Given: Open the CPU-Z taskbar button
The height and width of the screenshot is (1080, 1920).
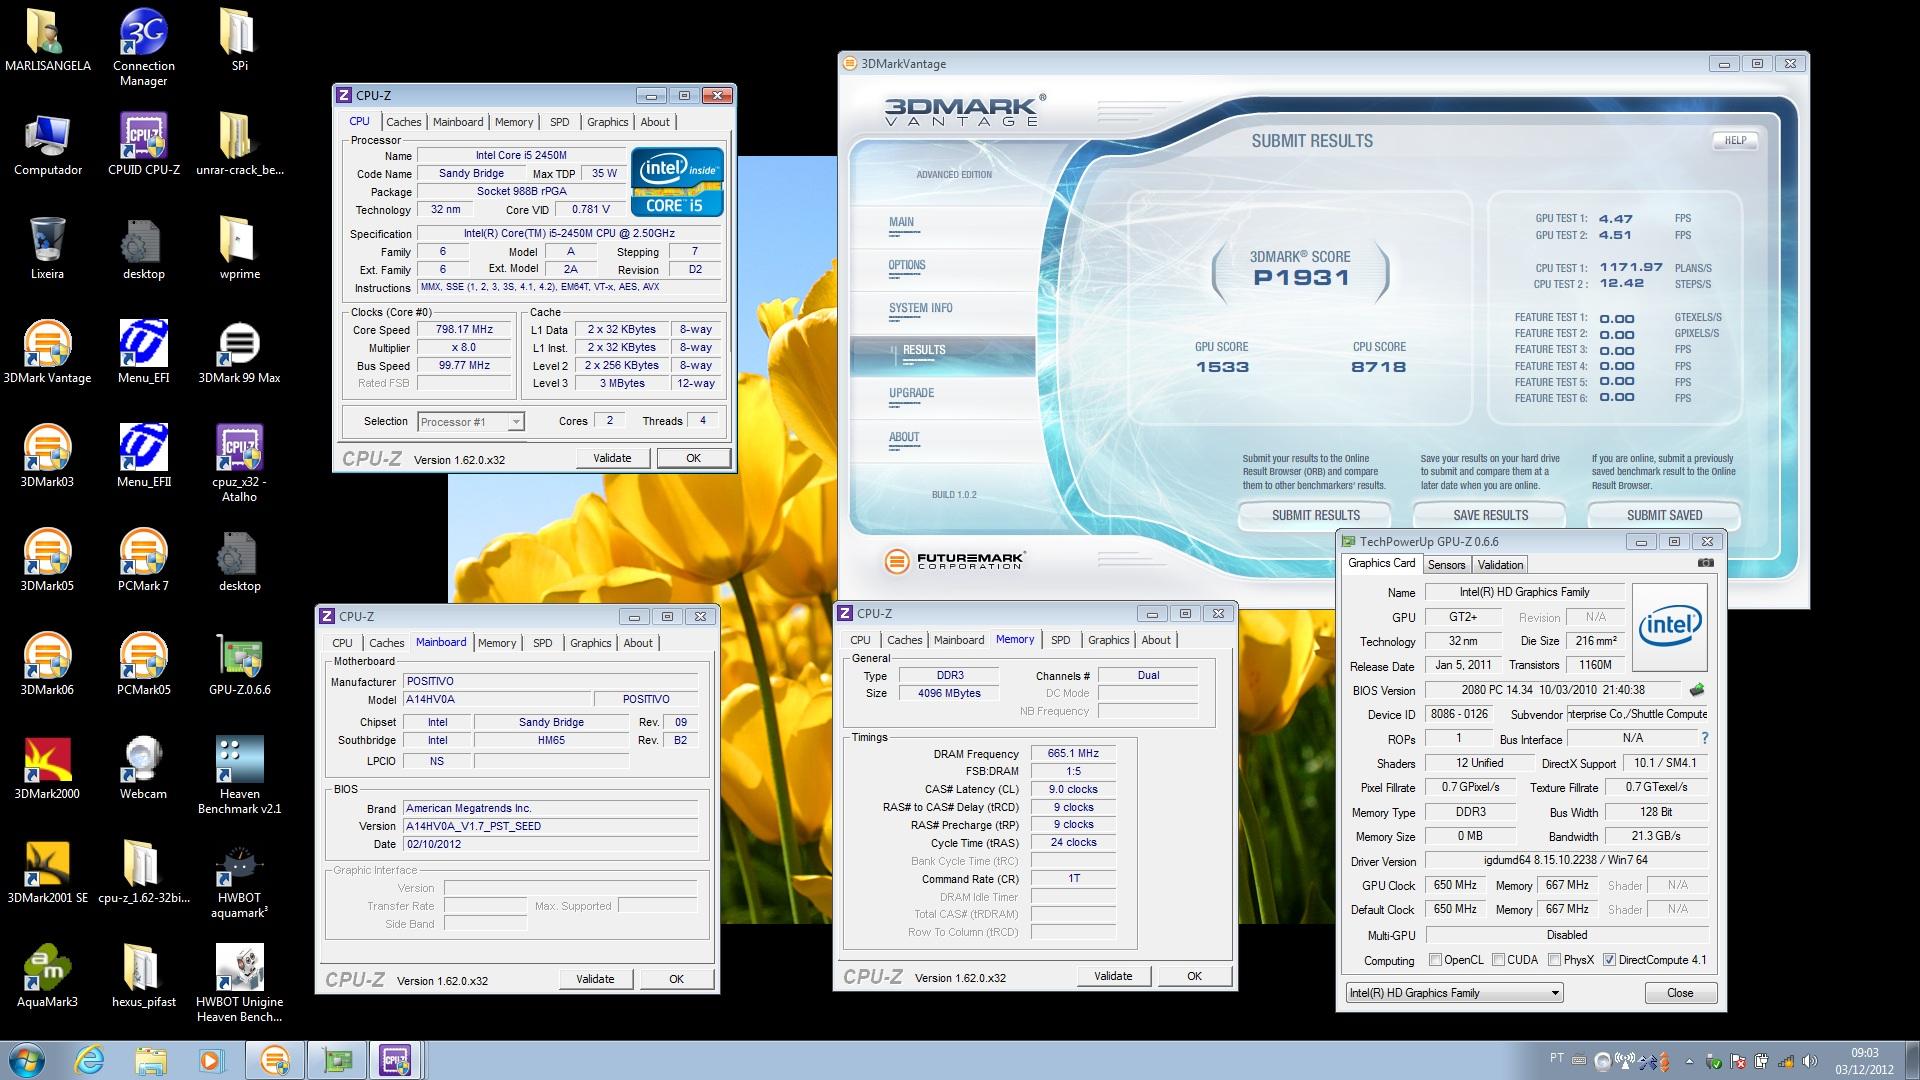Looking at the screenshot, I should pos(396,1060).
